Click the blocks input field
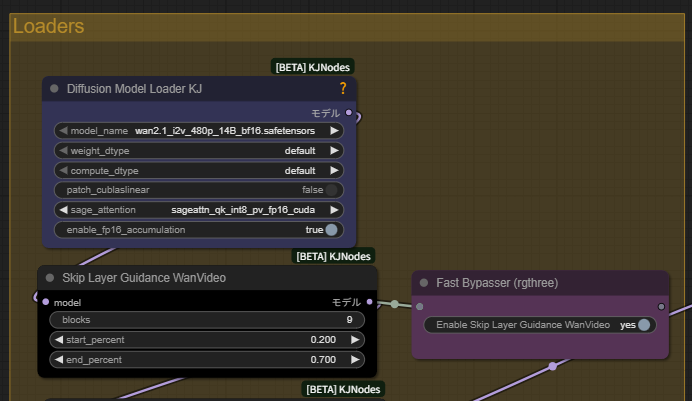The width and height of the screenshot is (692, 401). coord(207,320)
